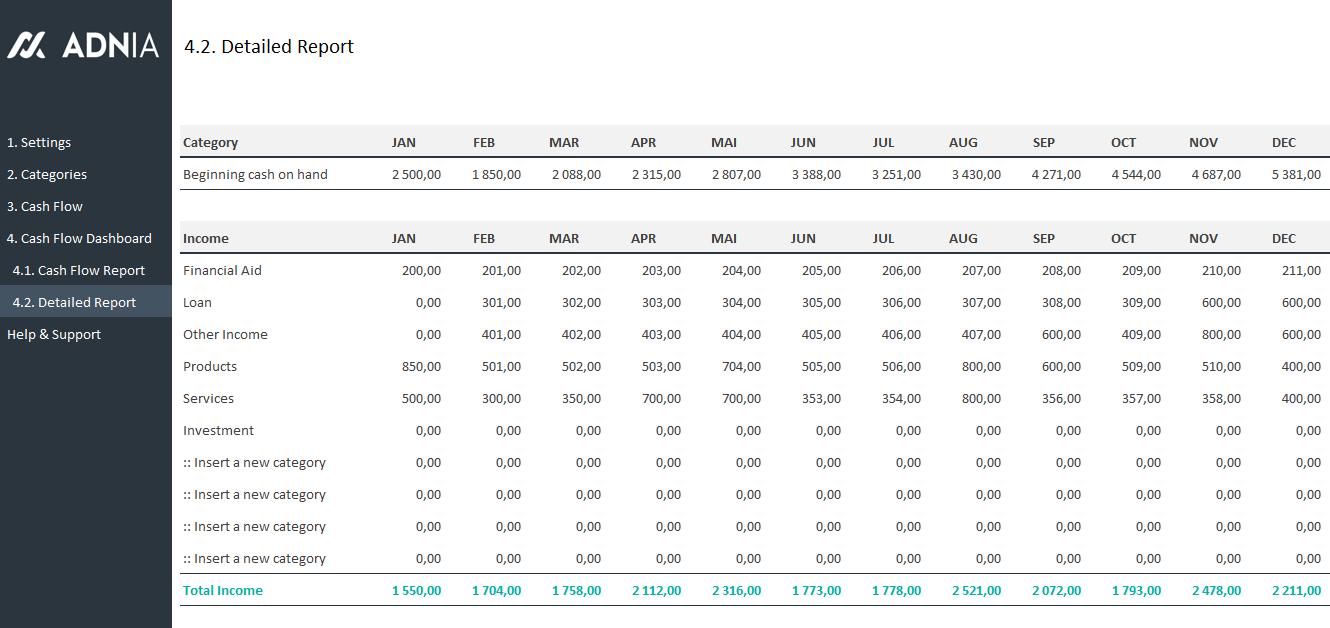
Task: Click the Investment row label
Action: 218,430
